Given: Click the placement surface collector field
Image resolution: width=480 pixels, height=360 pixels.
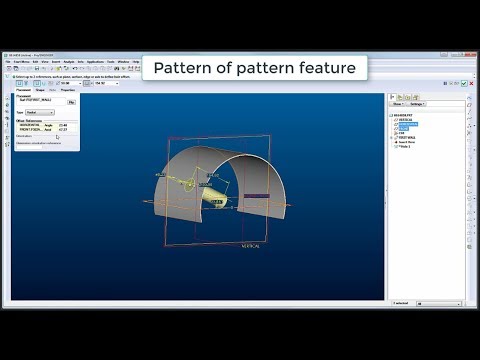Looking at the screenshot, I should coord(41,100).
